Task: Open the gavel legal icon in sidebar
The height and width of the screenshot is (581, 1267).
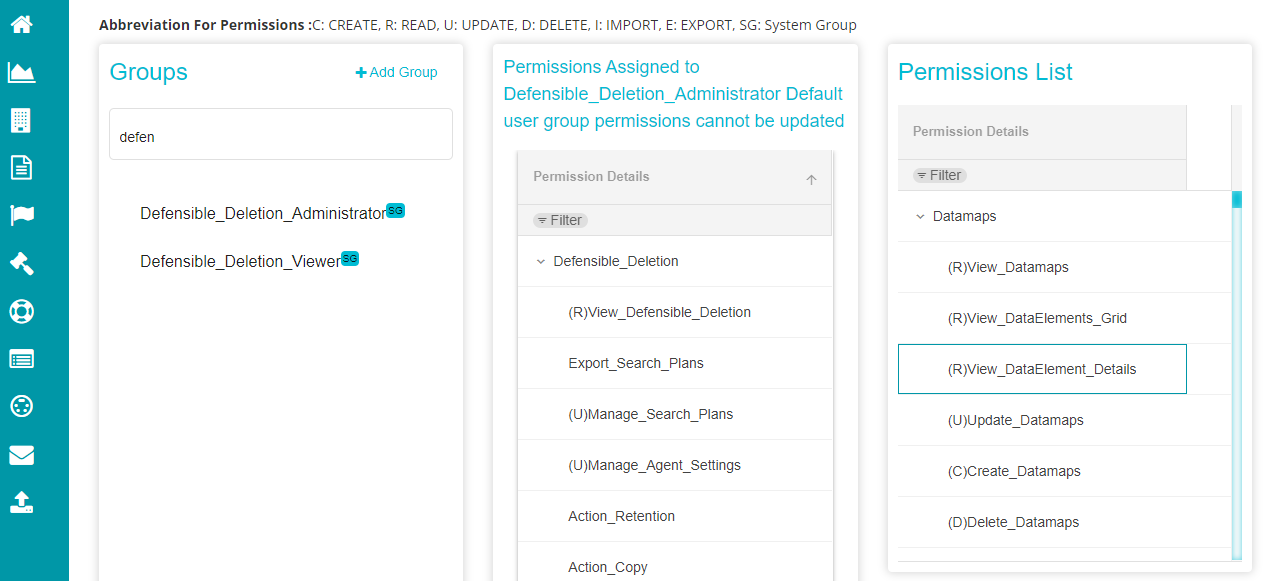Action: [21, 263]
